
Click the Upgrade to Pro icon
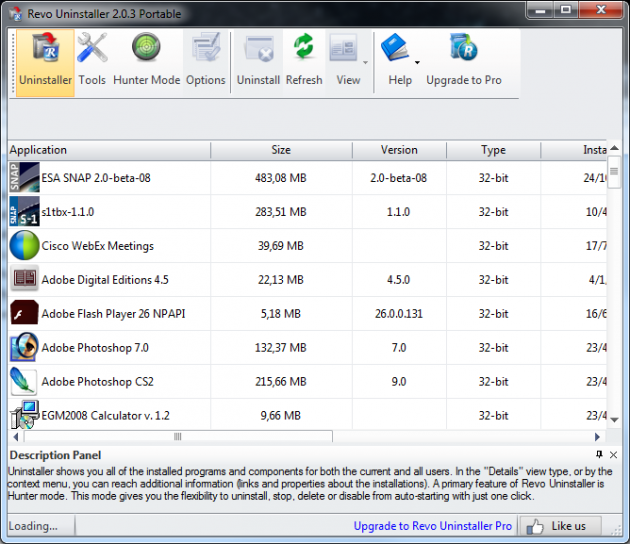464,47
